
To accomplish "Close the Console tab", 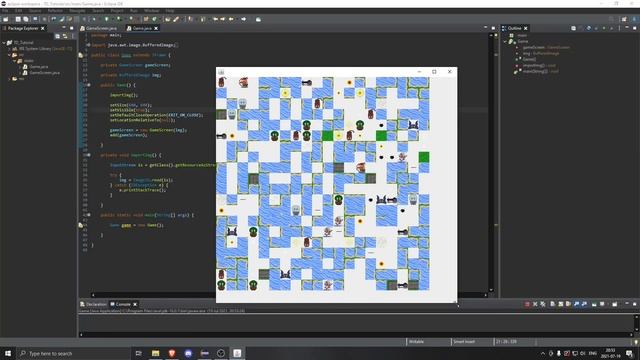I will (135, 304).
